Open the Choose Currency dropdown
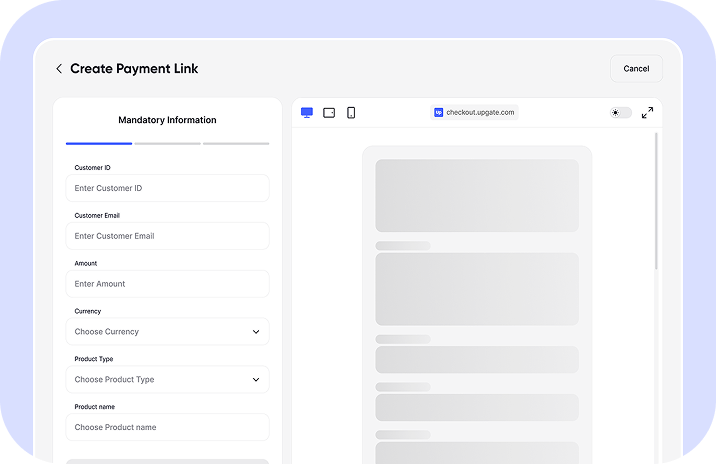Image resolution: width=716 pixels, height=464 pixels. click(168, 332)
